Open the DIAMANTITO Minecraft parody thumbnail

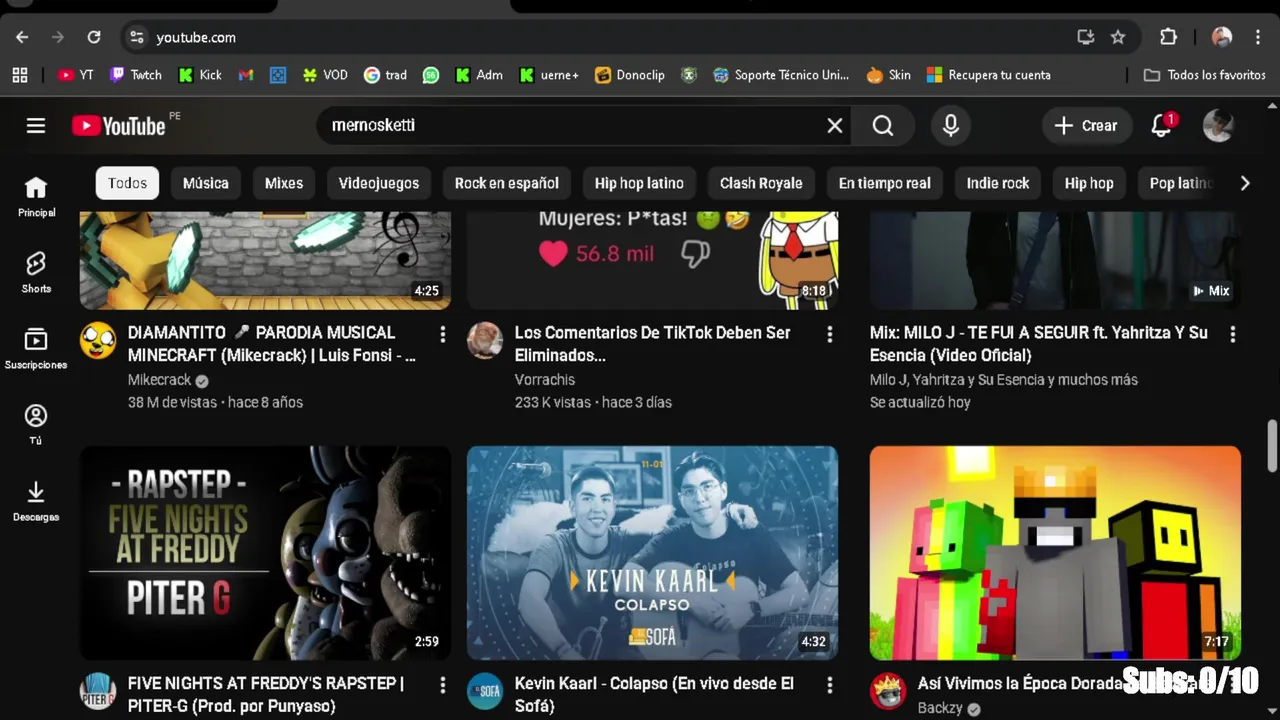click(265, 260)
